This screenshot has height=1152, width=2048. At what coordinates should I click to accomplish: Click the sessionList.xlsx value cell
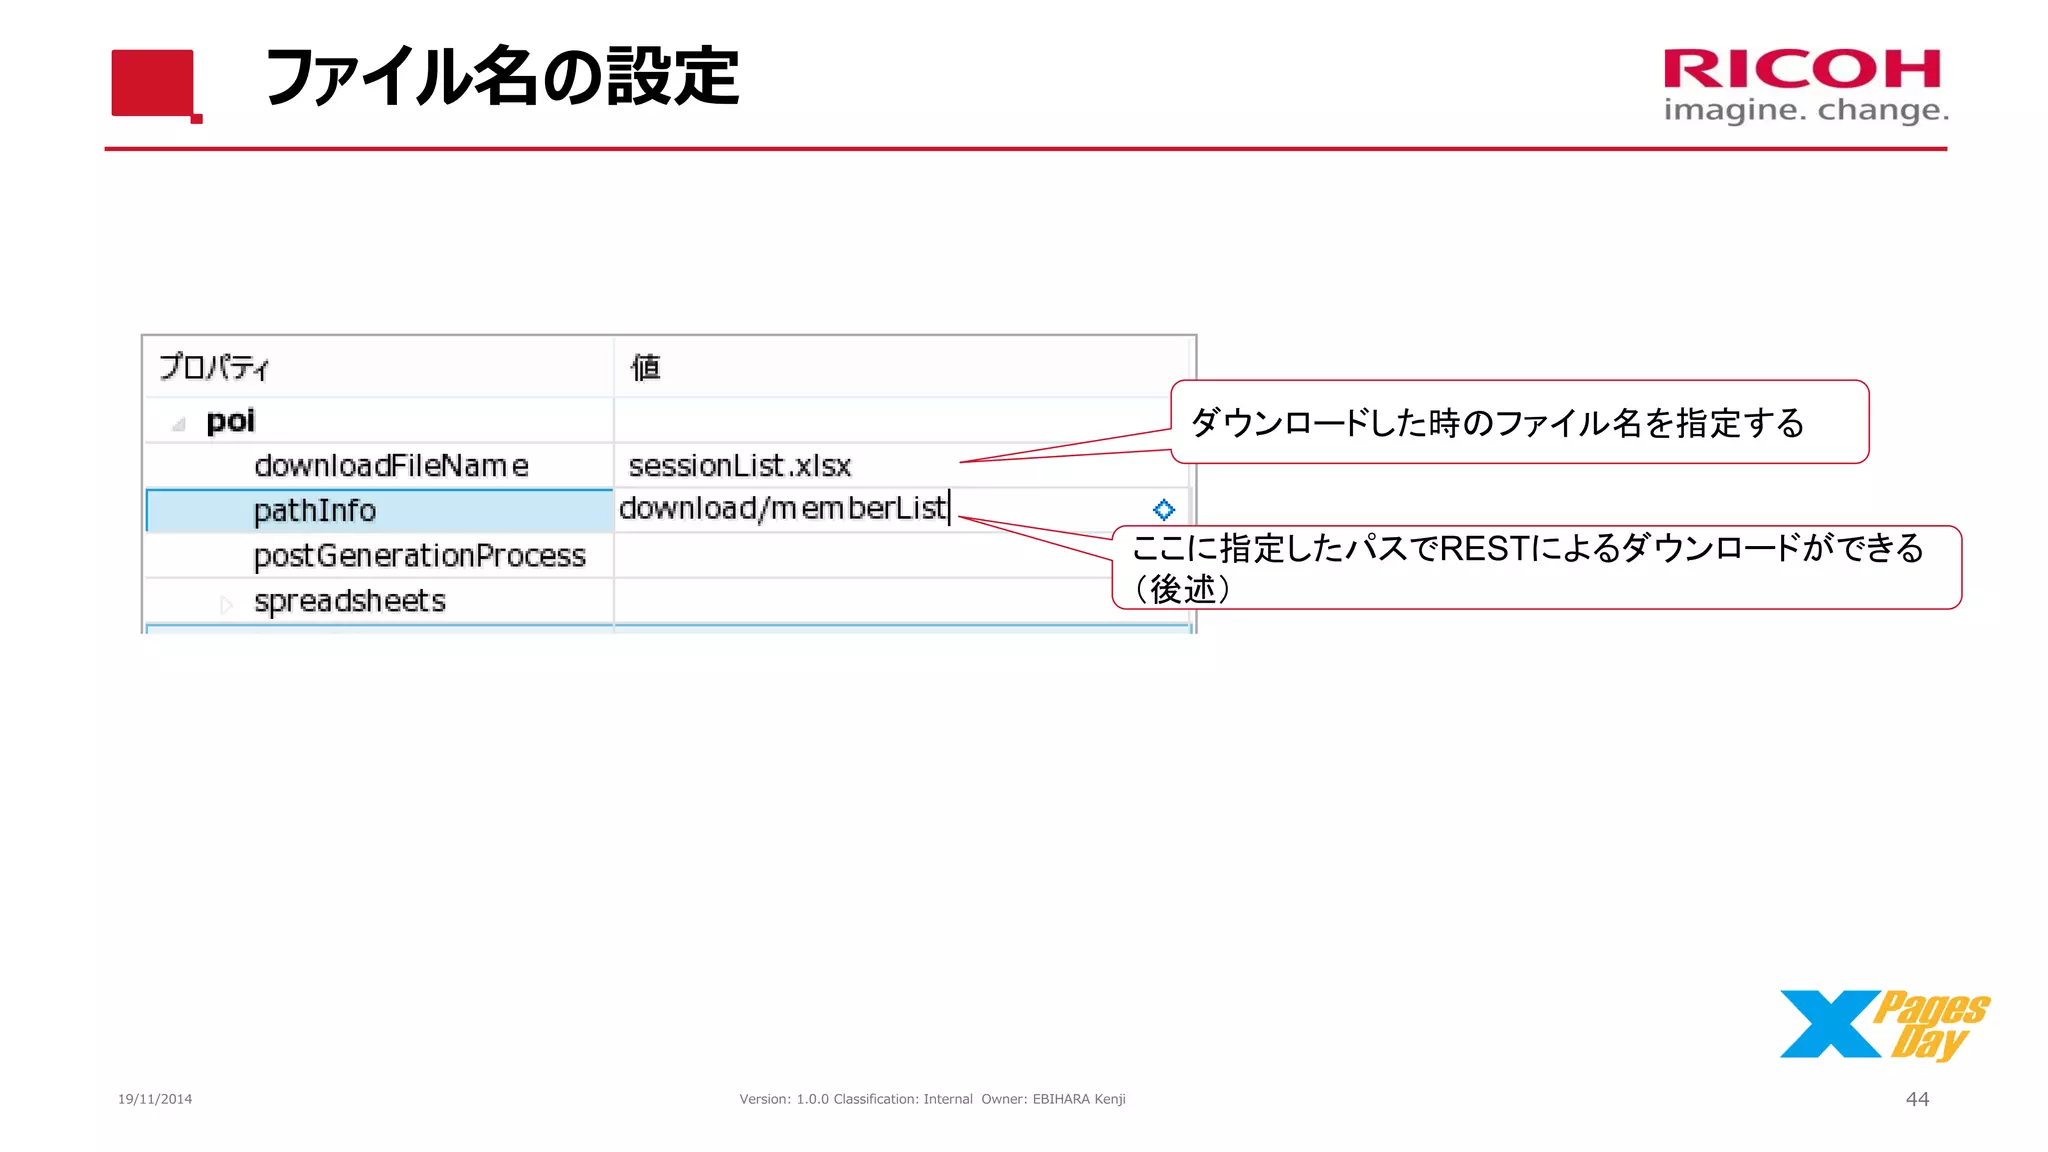902,466
